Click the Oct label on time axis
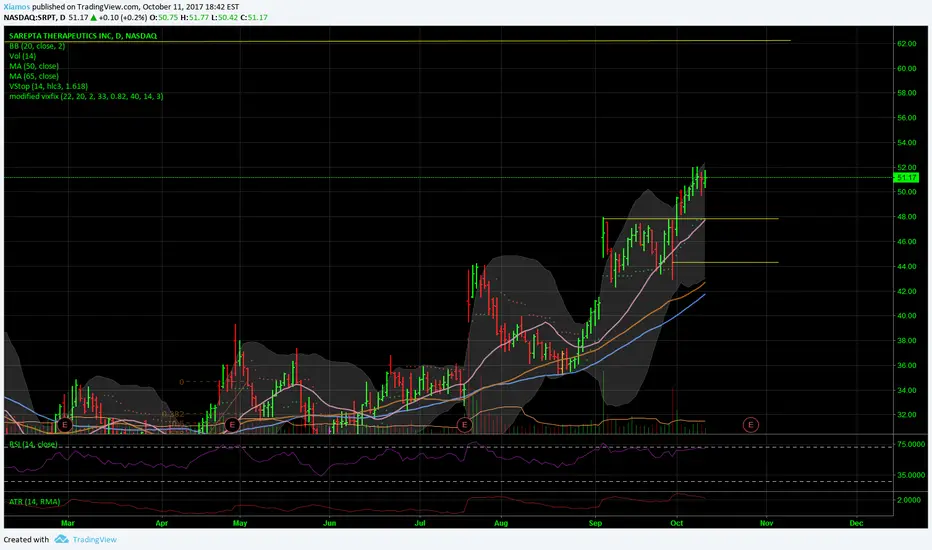 (x=676, y=523)
